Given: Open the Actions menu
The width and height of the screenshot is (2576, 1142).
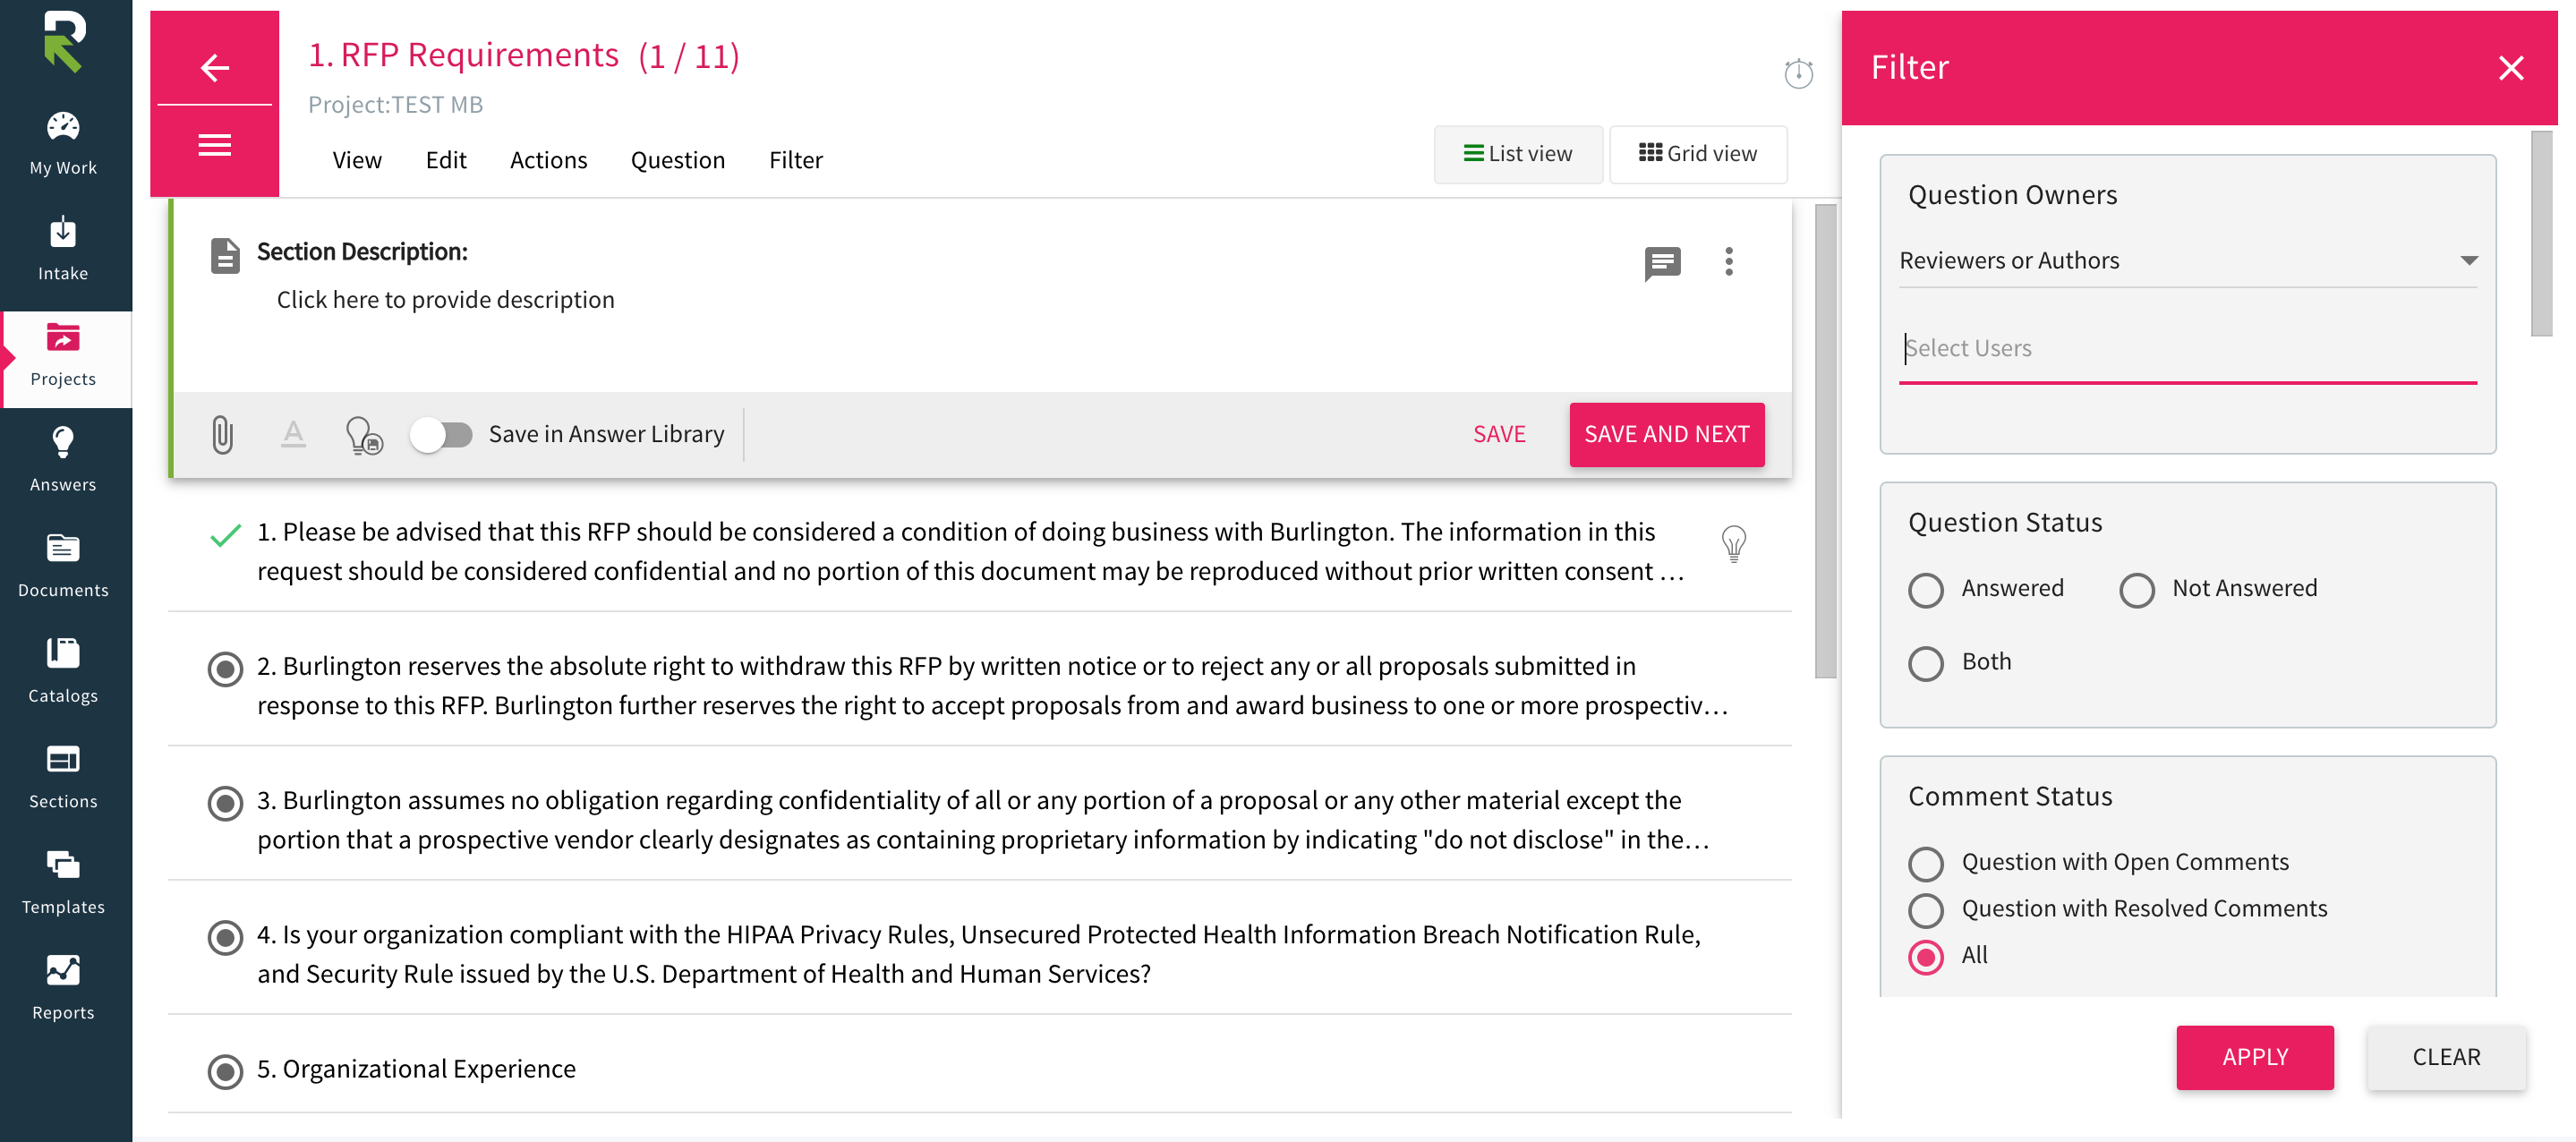Looking at the screenshot, I should [548, 160].
